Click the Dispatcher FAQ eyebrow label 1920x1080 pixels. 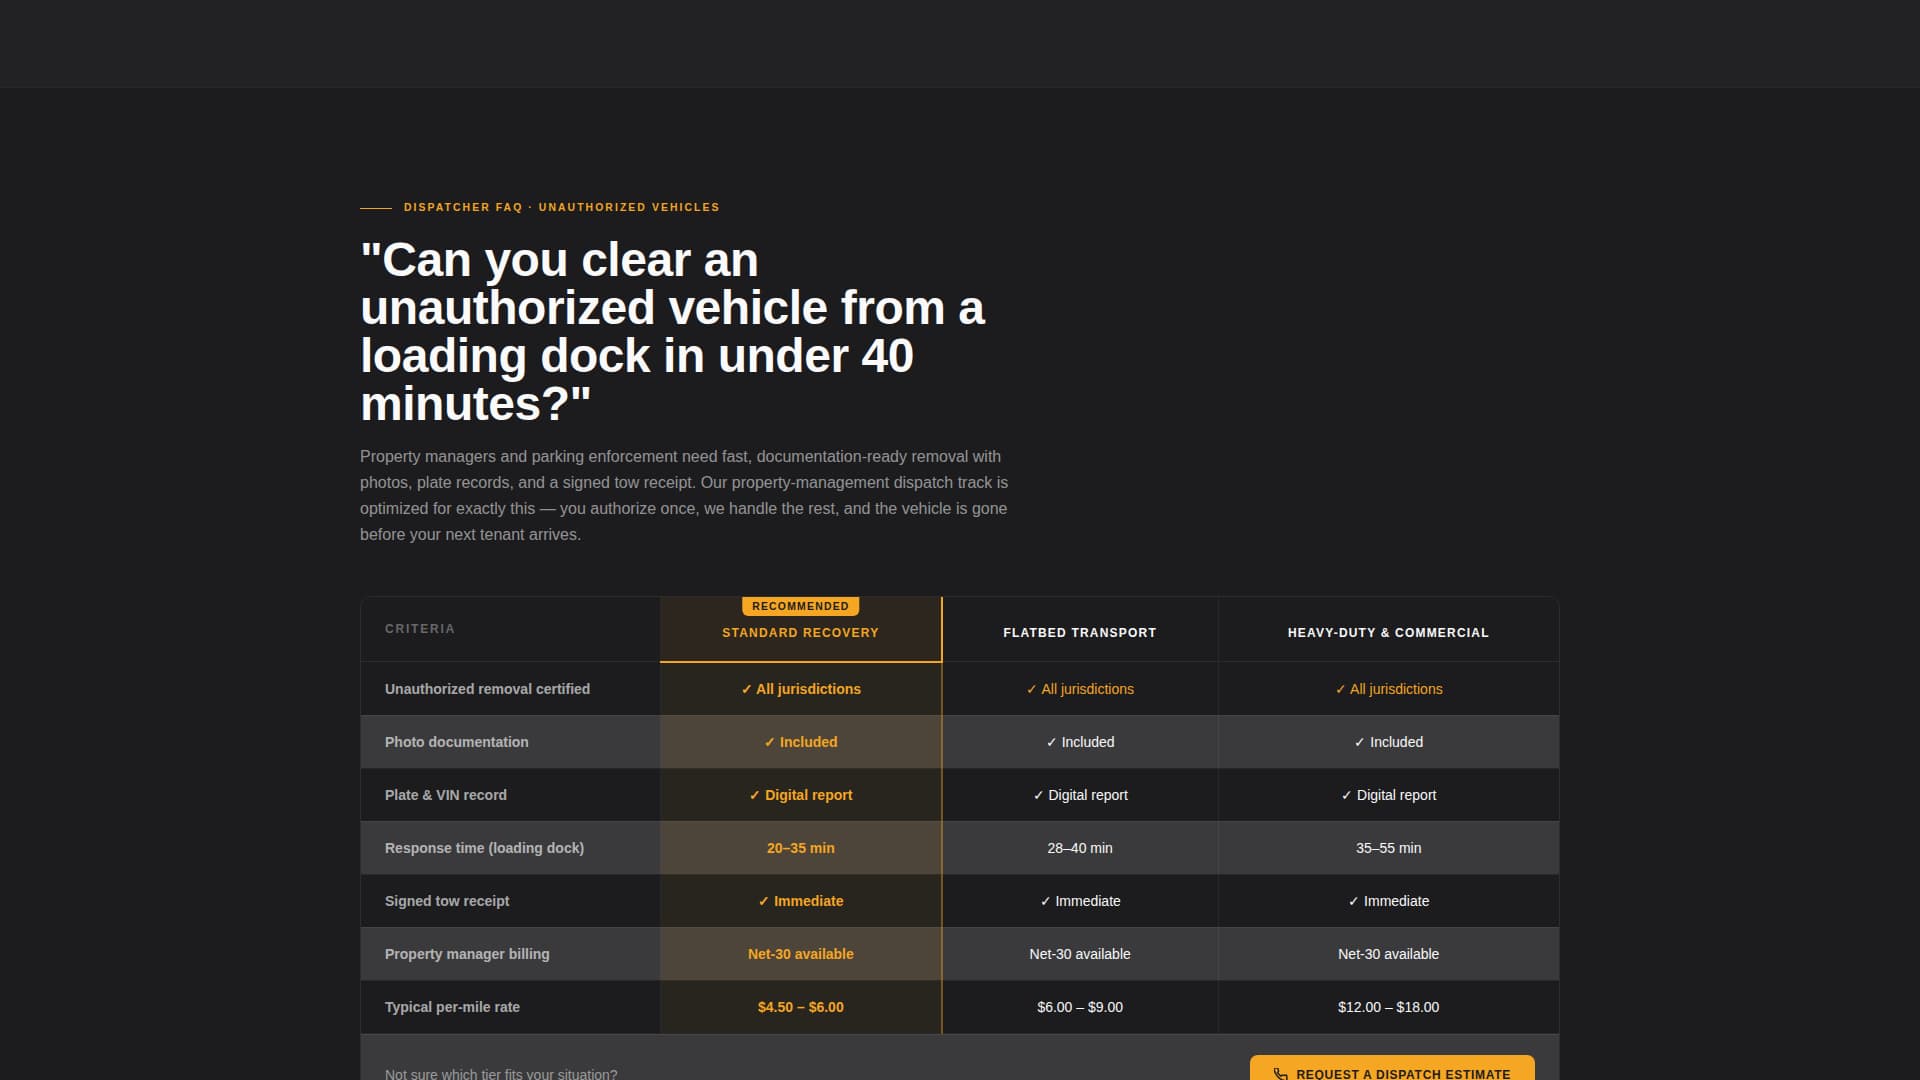click(561, 207)
